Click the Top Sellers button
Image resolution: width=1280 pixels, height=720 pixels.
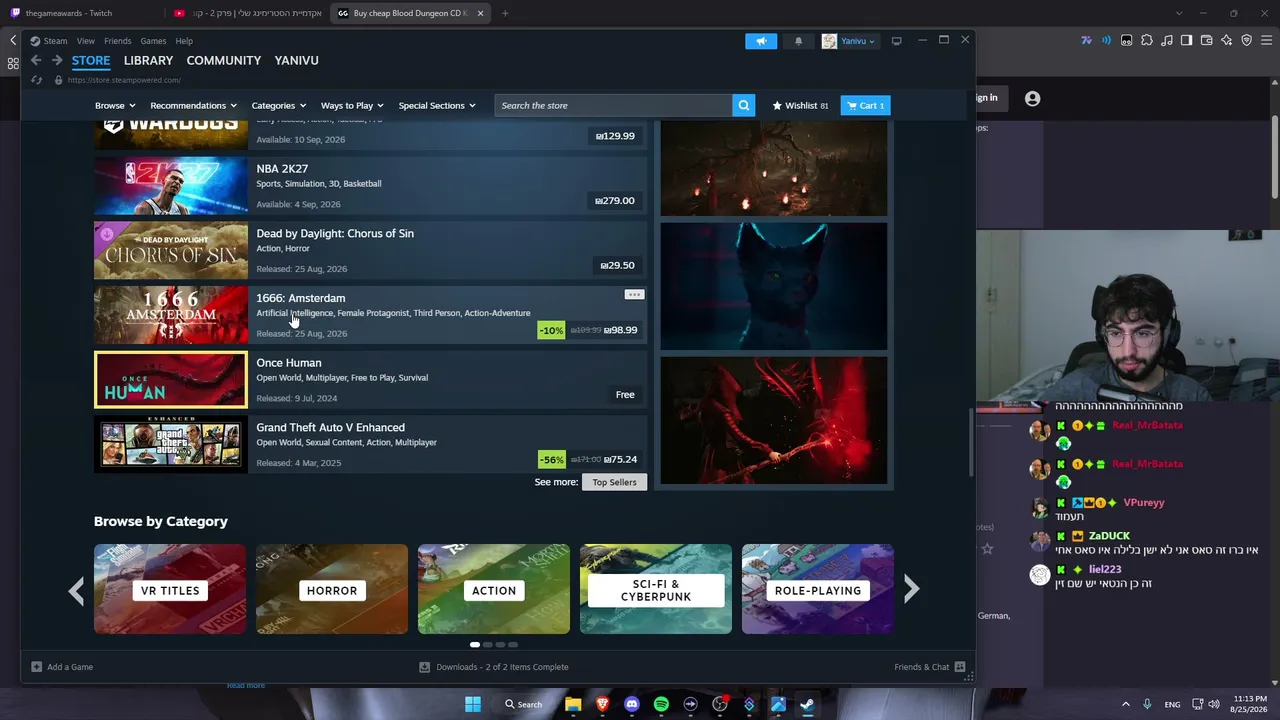(x=614, y=482)
